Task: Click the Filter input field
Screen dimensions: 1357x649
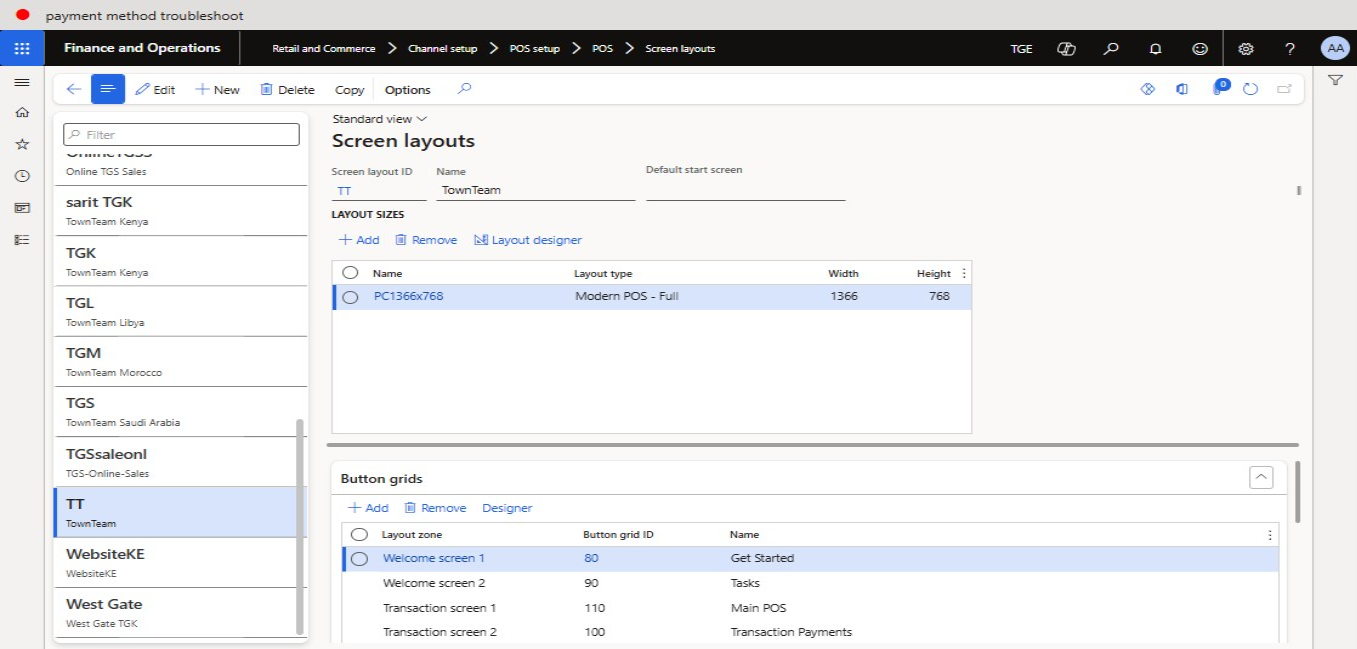Action: (182, 134)
